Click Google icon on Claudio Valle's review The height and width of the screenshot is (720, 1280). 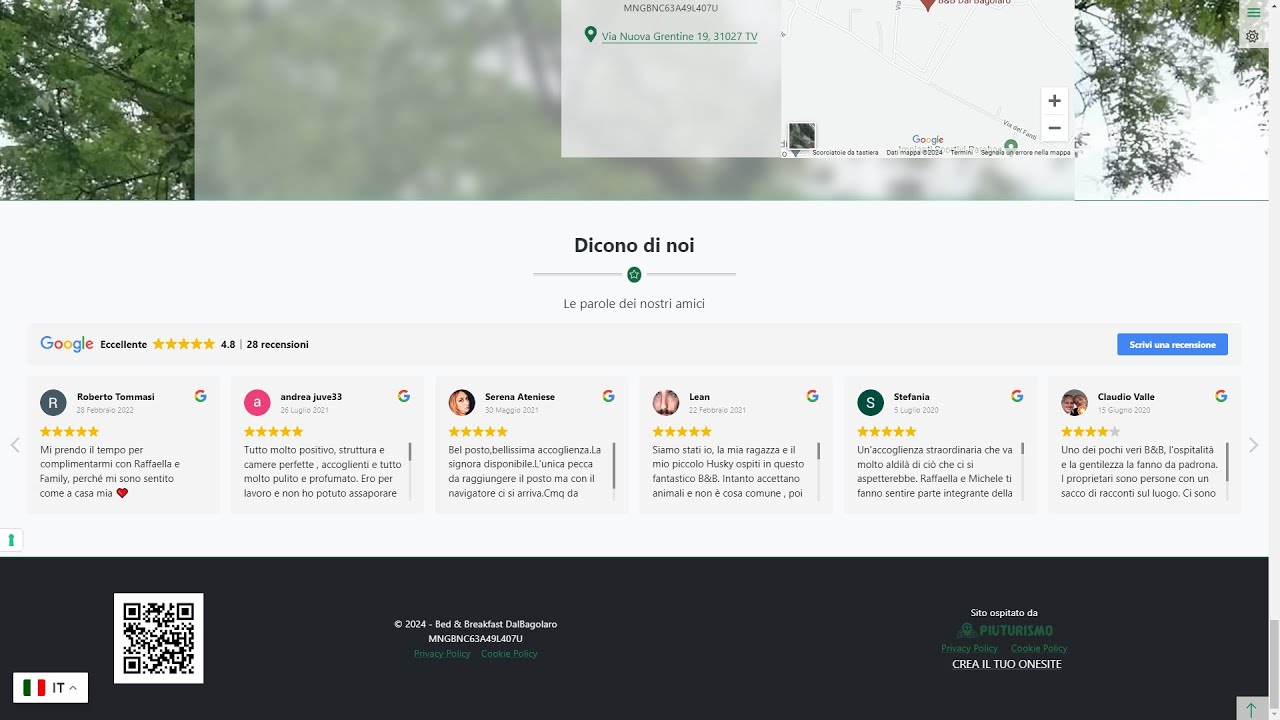[1221, 396]
